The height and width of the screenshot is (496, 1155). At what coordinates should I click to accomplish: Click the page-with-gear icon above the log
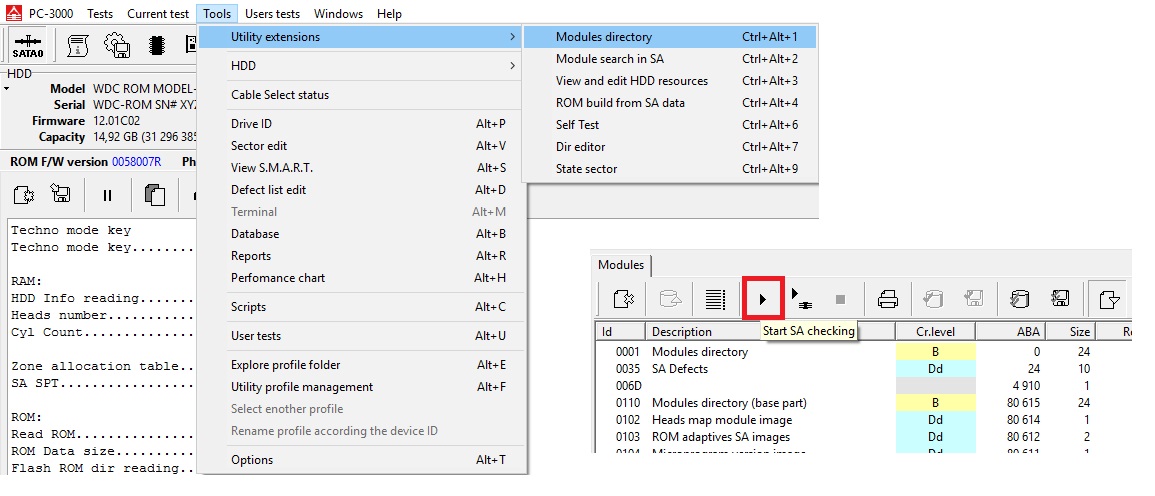coord(24,195)
